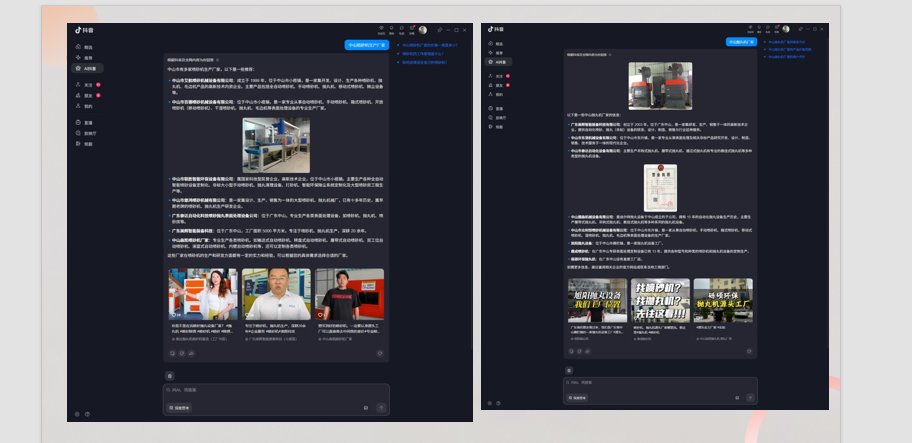Screen dimensions: 912x443
Task: Open user avatar in right window header
Action: [786, 28]
